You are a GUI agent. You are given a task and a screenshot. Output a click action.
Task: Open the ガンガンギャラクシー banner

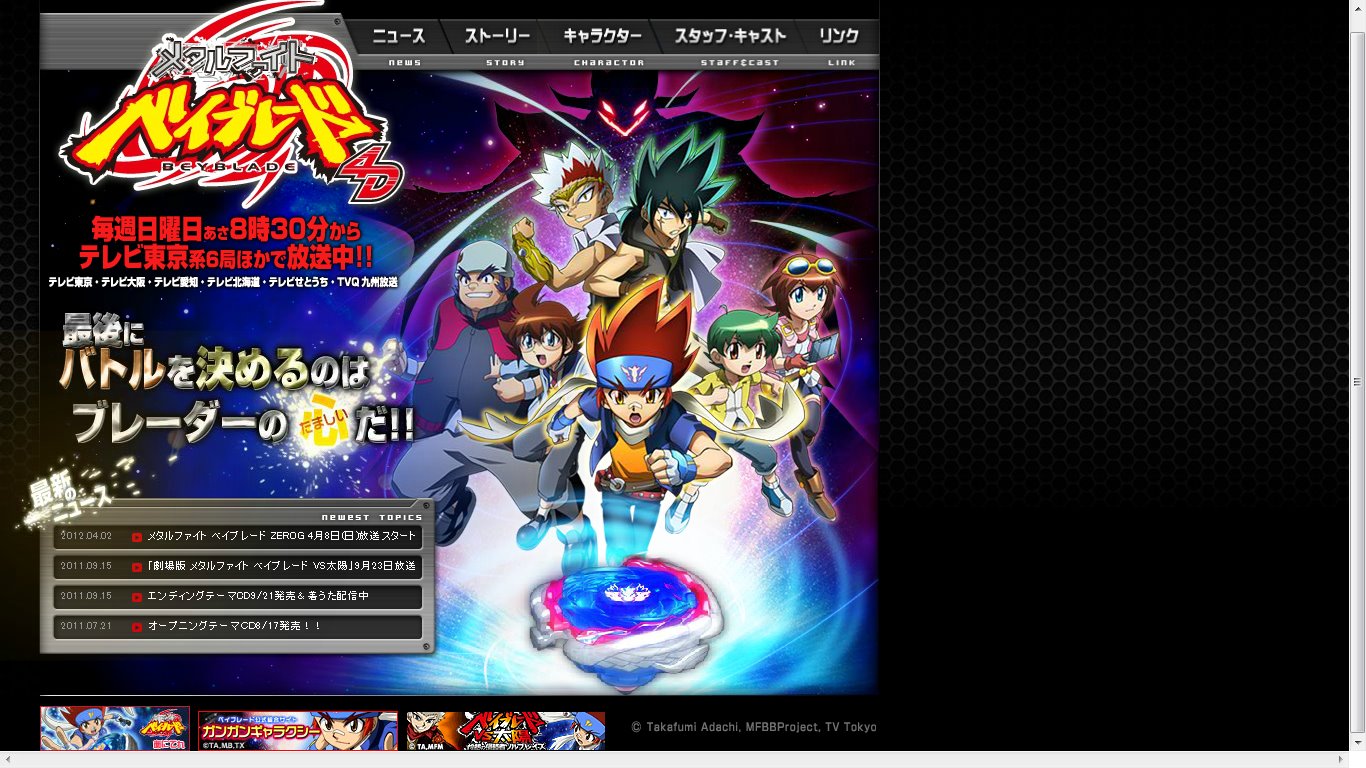click(x=298, y=731)
